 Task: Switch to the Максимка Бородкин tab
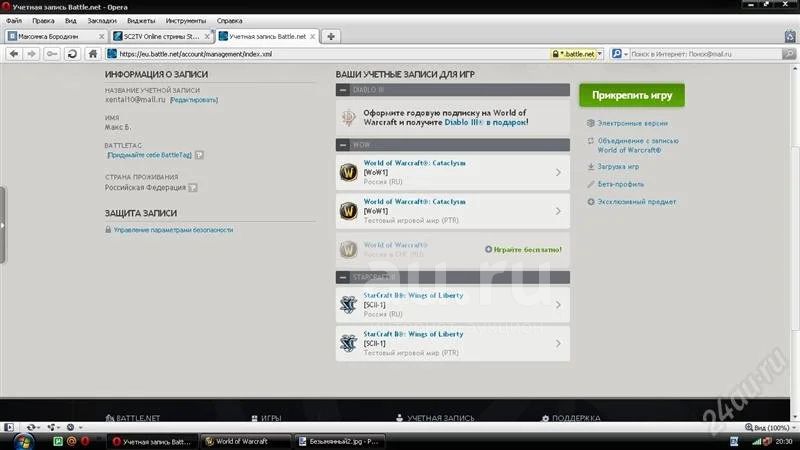(56, 36)
